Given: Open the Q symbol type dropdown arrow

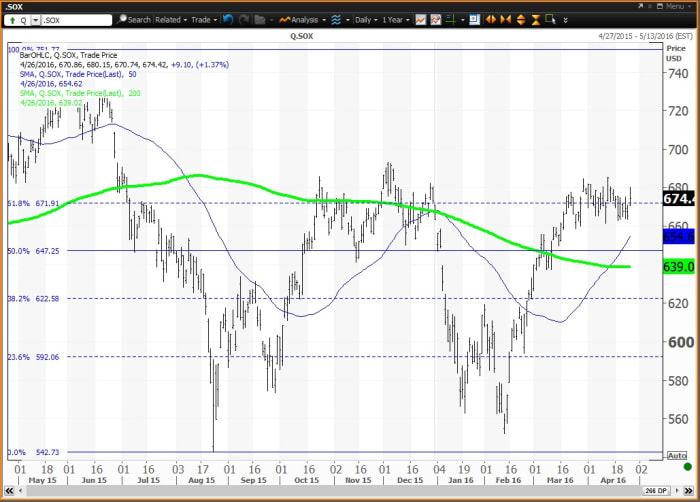Looking at the screenshot, I should (x=35, y=21).
